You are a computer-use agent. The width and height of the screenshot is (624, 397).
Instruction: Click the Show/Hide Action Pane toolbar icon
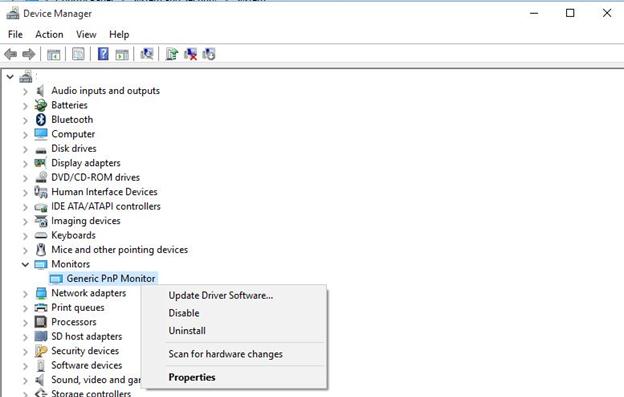[122, 54]
